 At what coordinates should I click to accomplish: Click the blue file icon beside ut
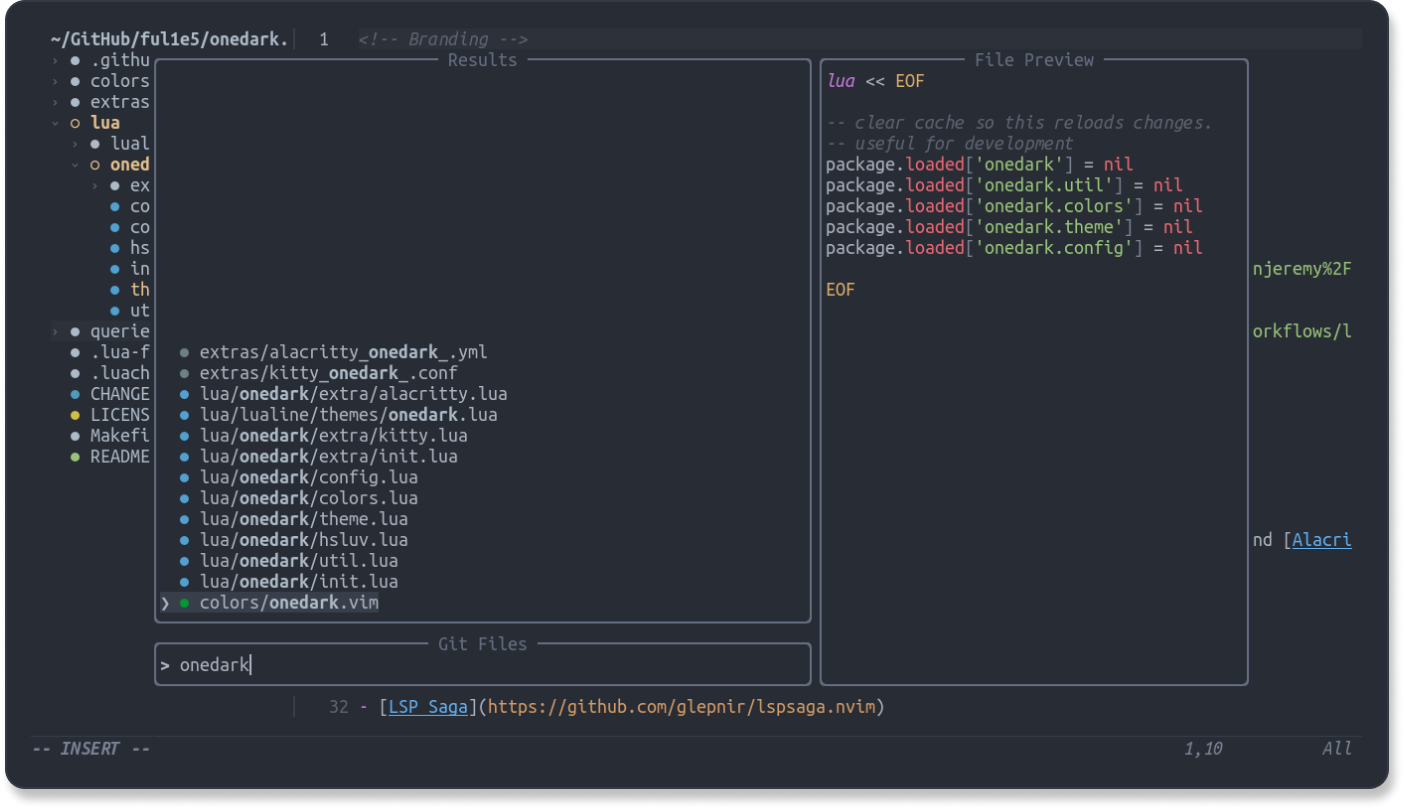pos(115,311)
